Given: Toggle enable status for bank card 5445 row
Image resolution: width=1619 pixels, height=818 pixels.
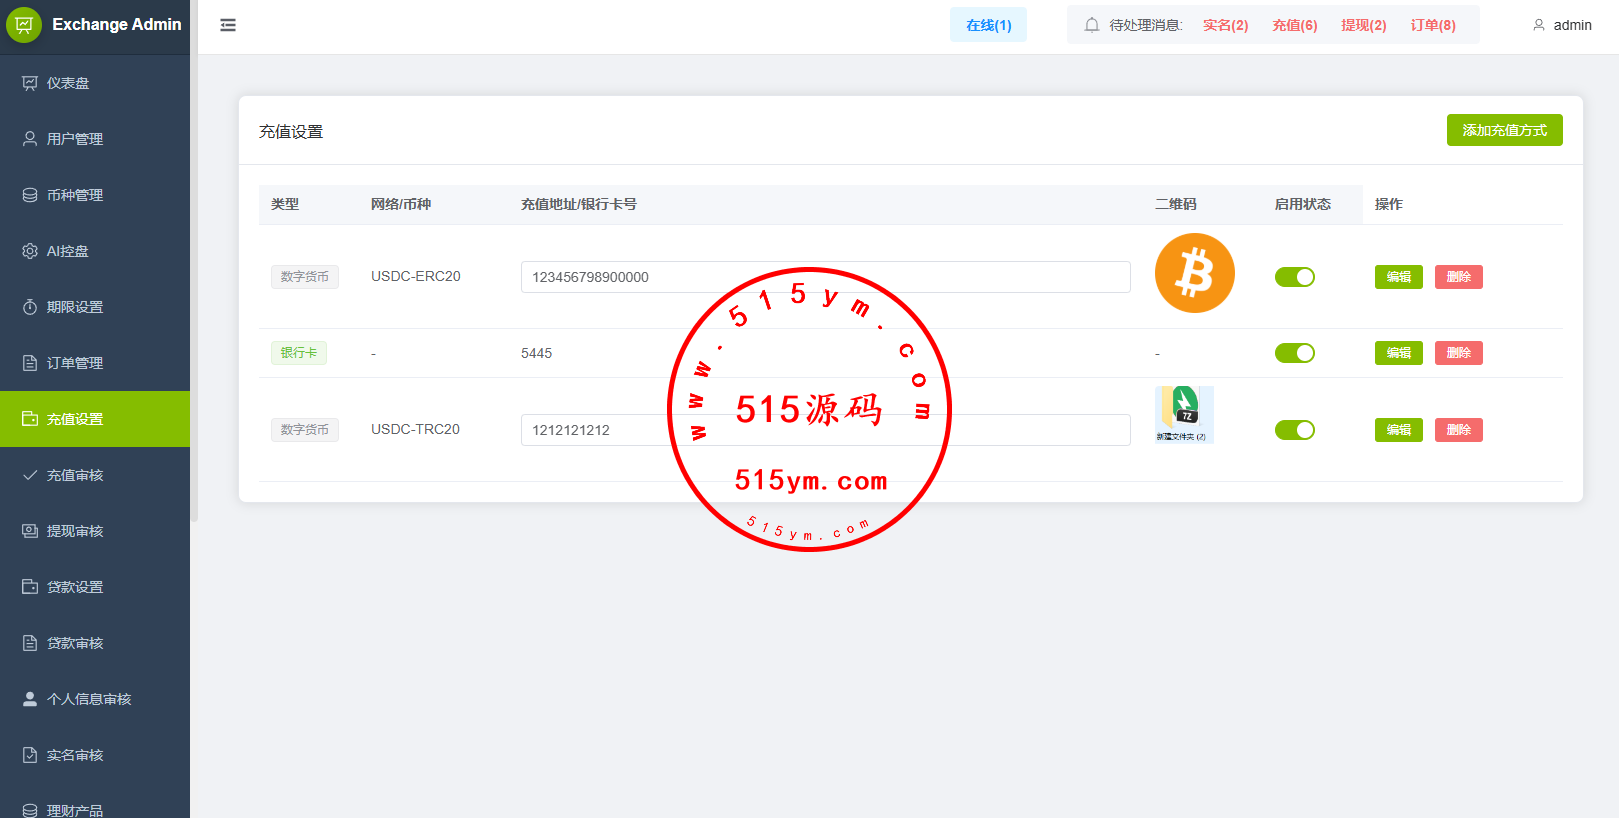Looking at the screenshot, I should coord(1295,353).
